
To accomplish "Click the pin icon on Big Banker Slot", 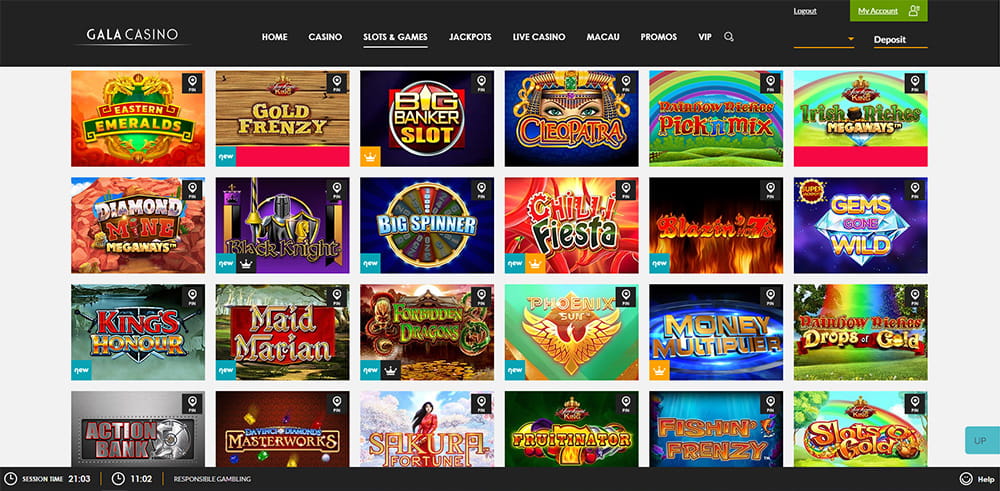I will (x=481, y=84).
